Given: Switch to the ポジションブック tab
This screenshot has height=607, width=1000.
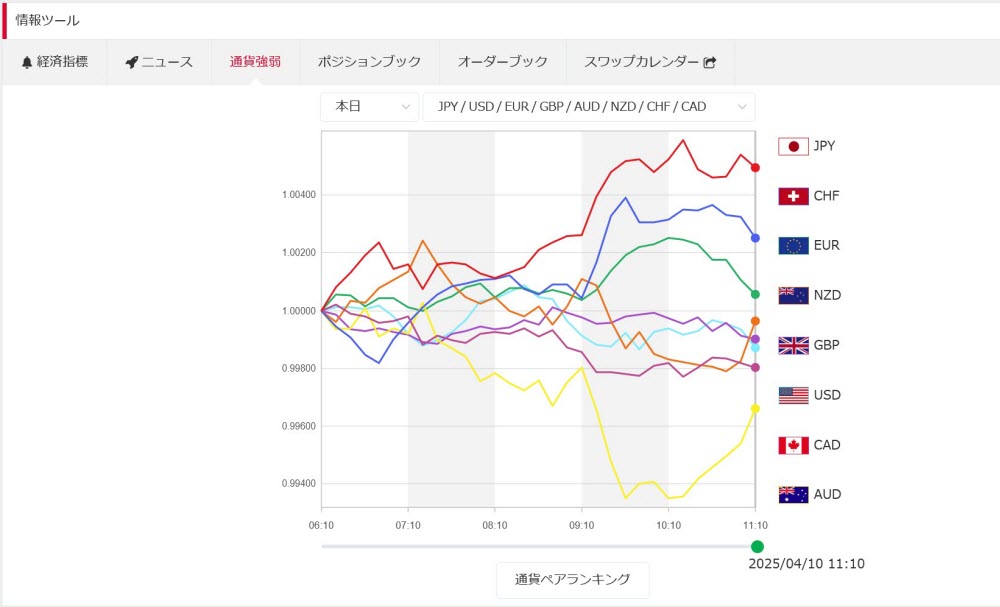Looking at the screenshot, I should [x=369, y=62].
